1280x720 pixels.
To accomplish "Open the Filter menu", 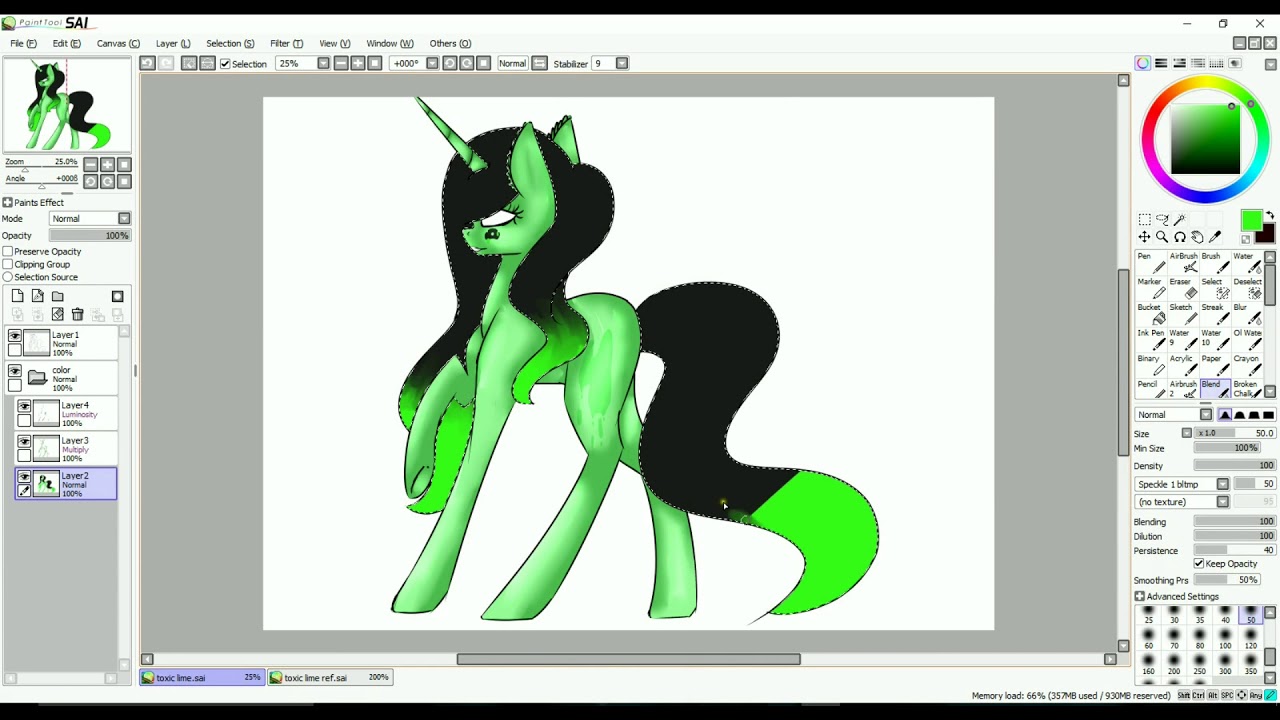I will 286,44.
